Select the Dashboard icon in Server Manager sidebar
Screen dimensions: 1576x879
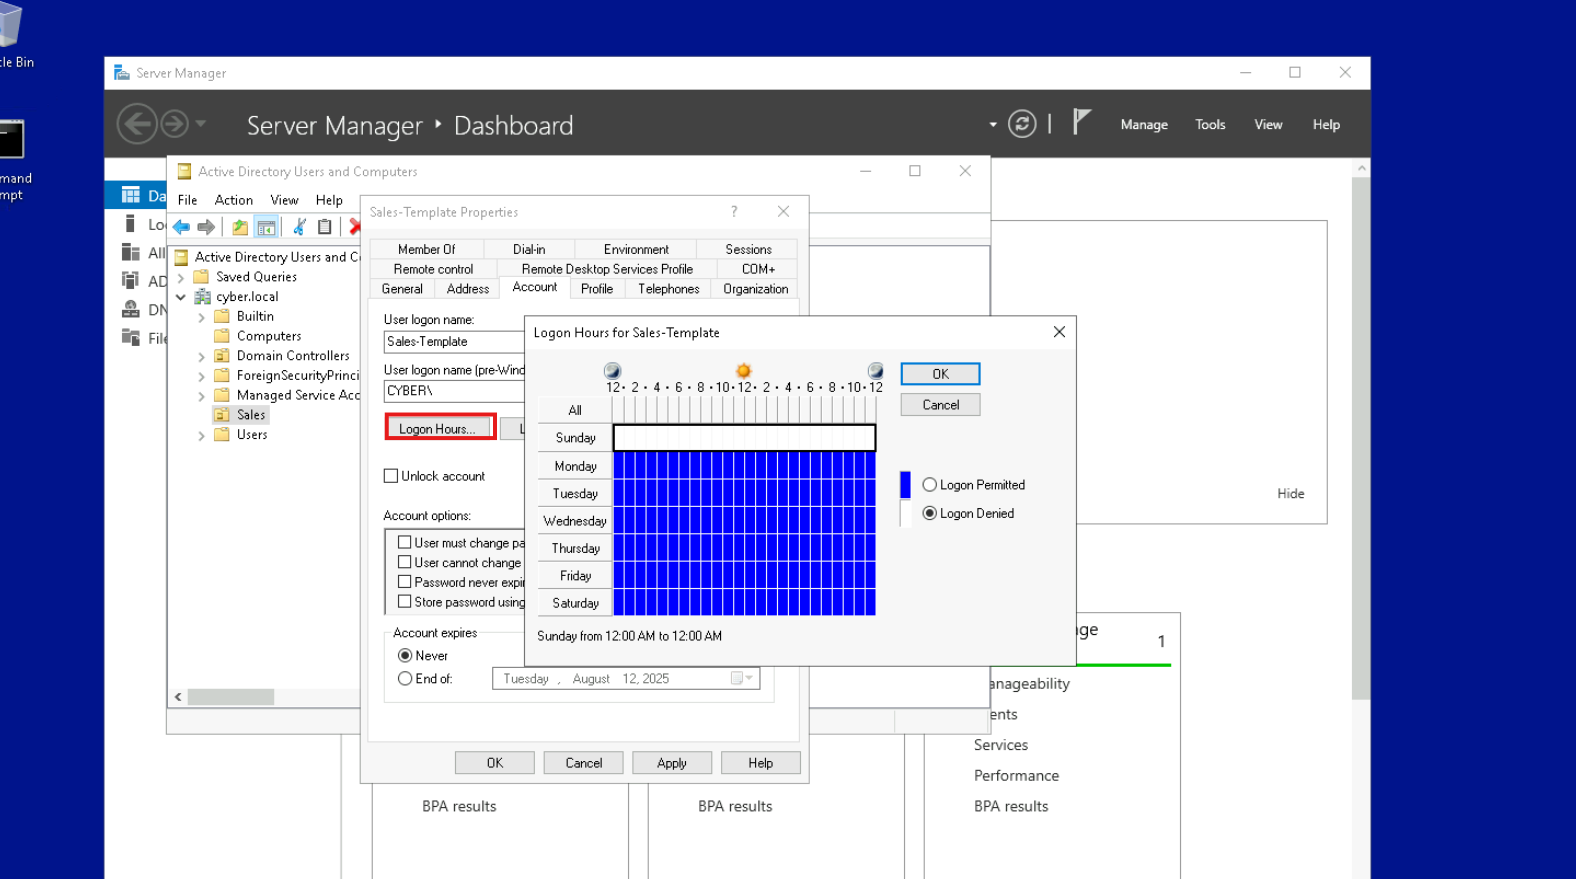coord(131,195)
